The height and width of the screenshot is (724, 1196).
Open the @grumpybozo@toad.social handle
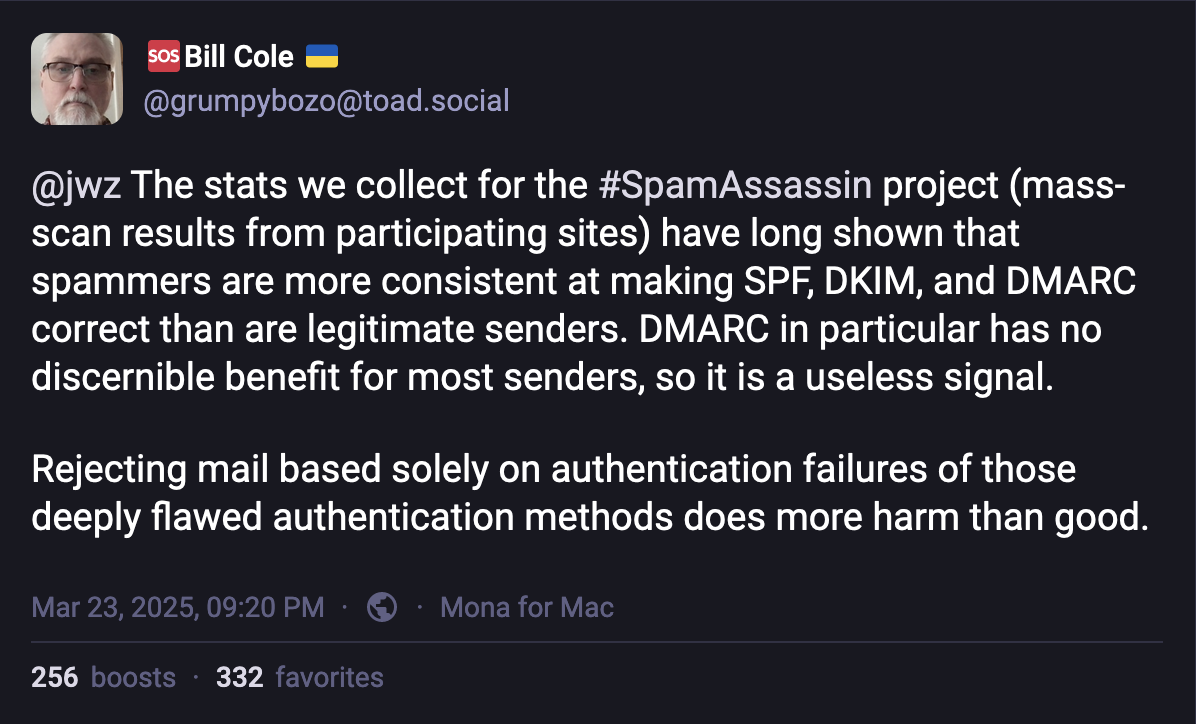[x=326, y=101]
